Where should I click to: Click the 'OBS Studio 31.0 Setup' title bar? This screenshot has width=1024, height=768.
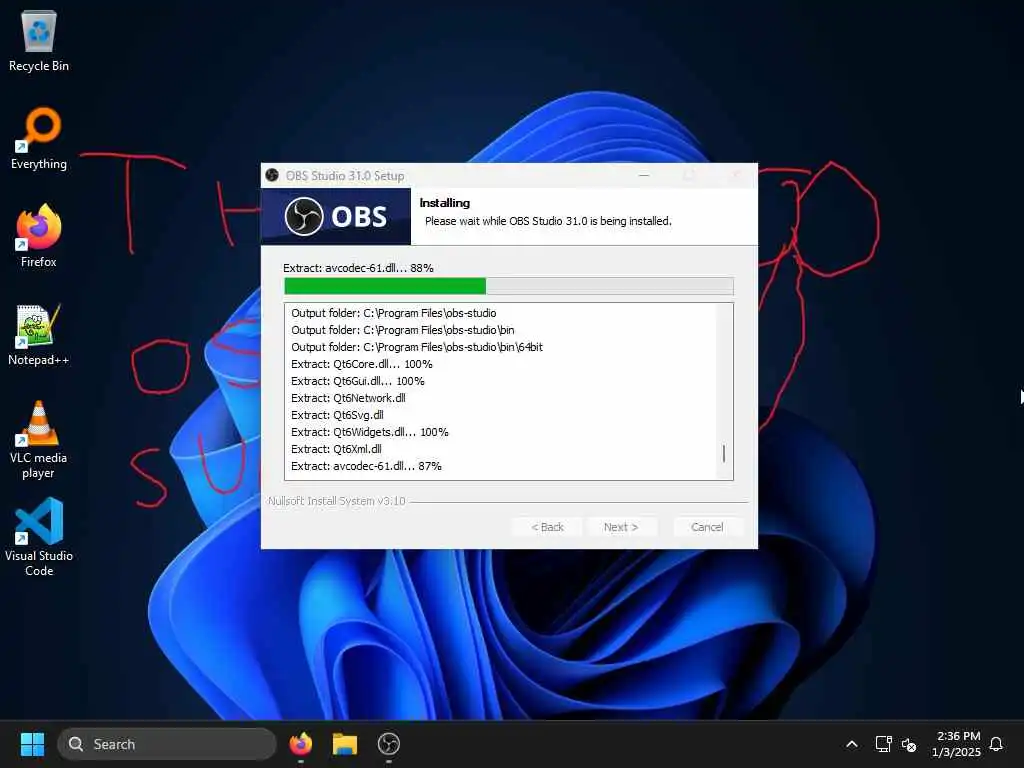(x=345, y=175)
